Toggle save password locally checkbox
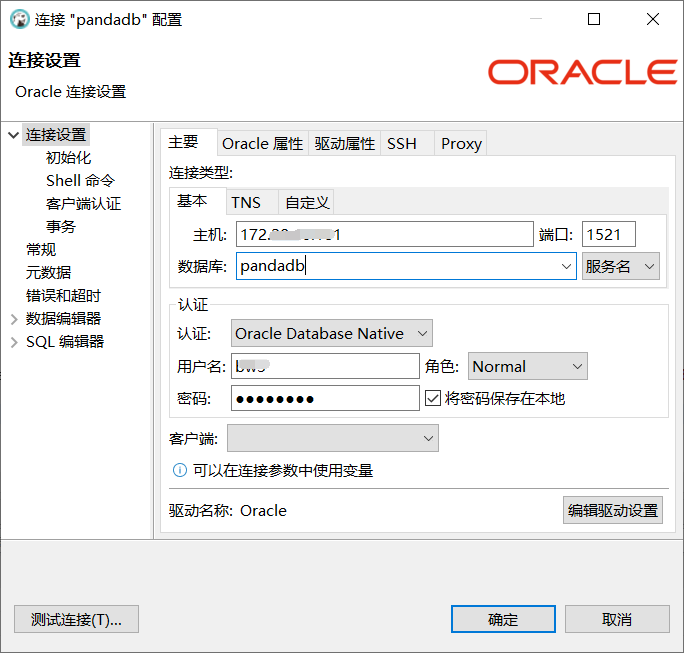The image size is (684, 653). pyautogui.click(x=433, y=398)
